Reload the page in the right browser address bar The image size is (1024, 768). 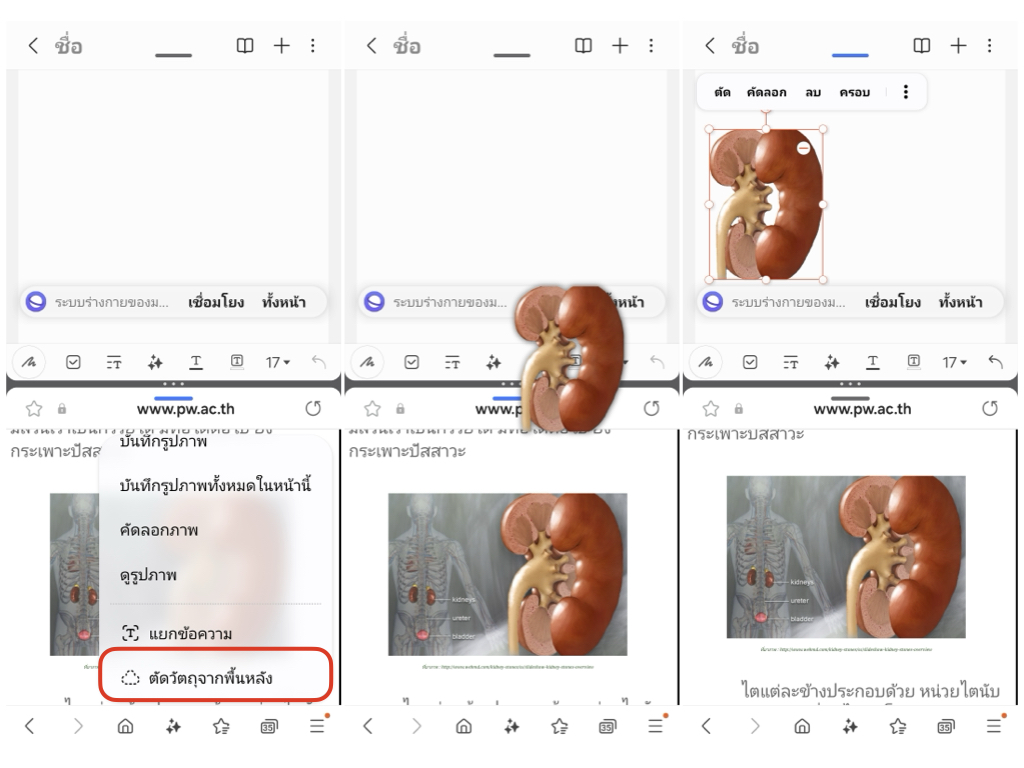point(990,408)
